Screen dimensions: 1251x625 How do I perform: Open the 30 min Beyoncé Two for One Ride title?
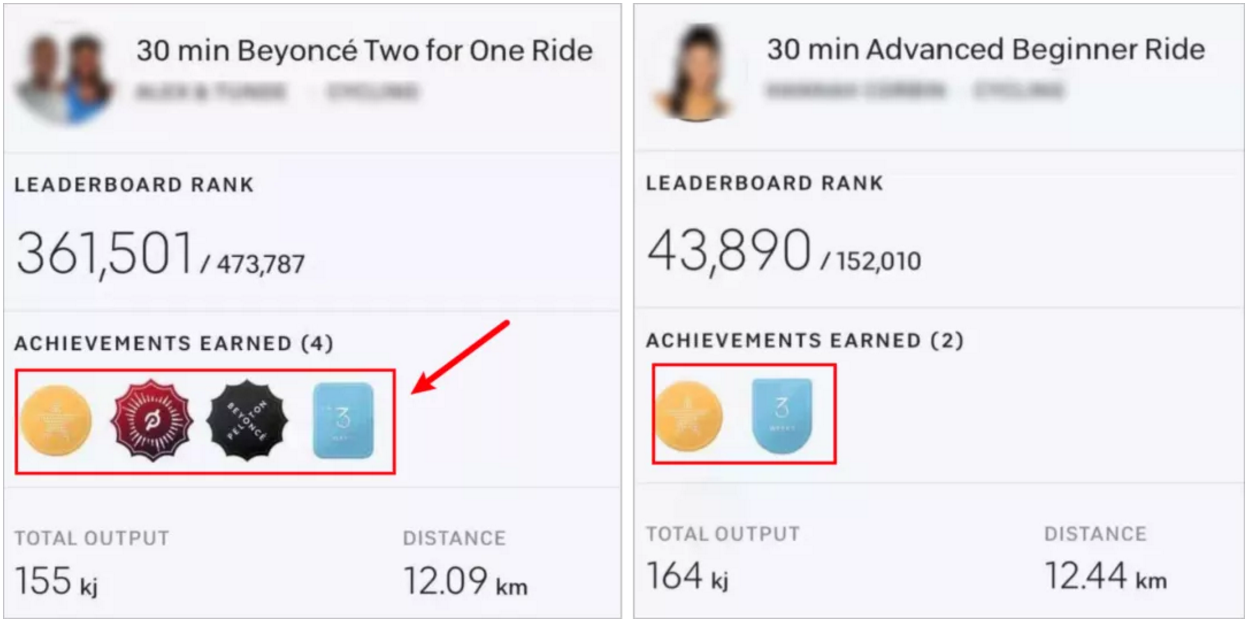click(x=365, y=51)
